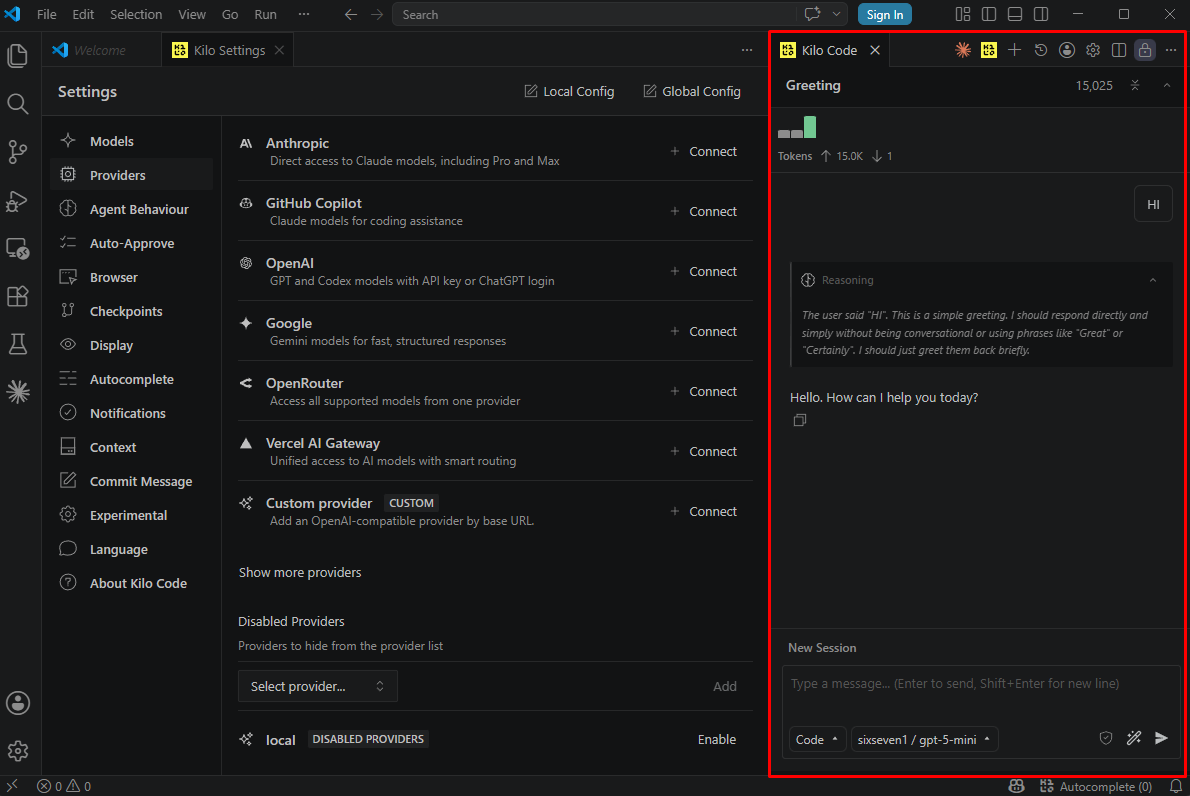
Task: Open Remote Explorer view in activity bar
Action: pyautogui.click(x=17, y=248)
